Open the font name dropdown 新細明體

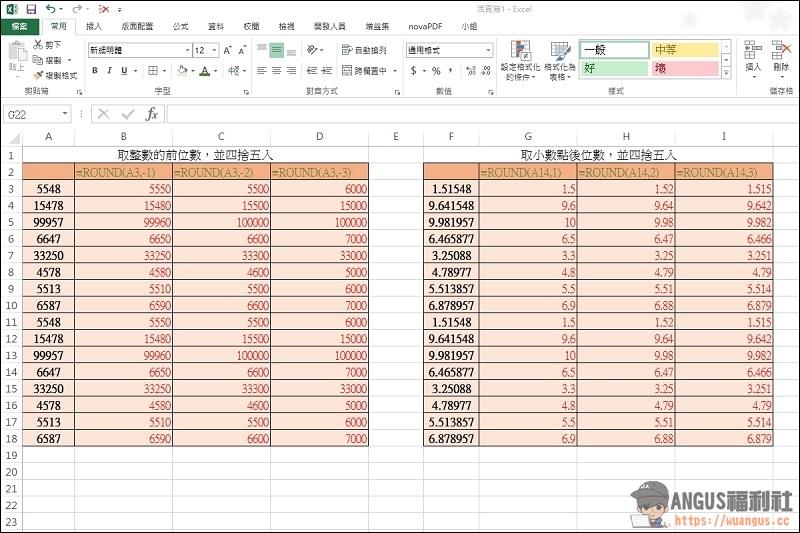point(187,50)
